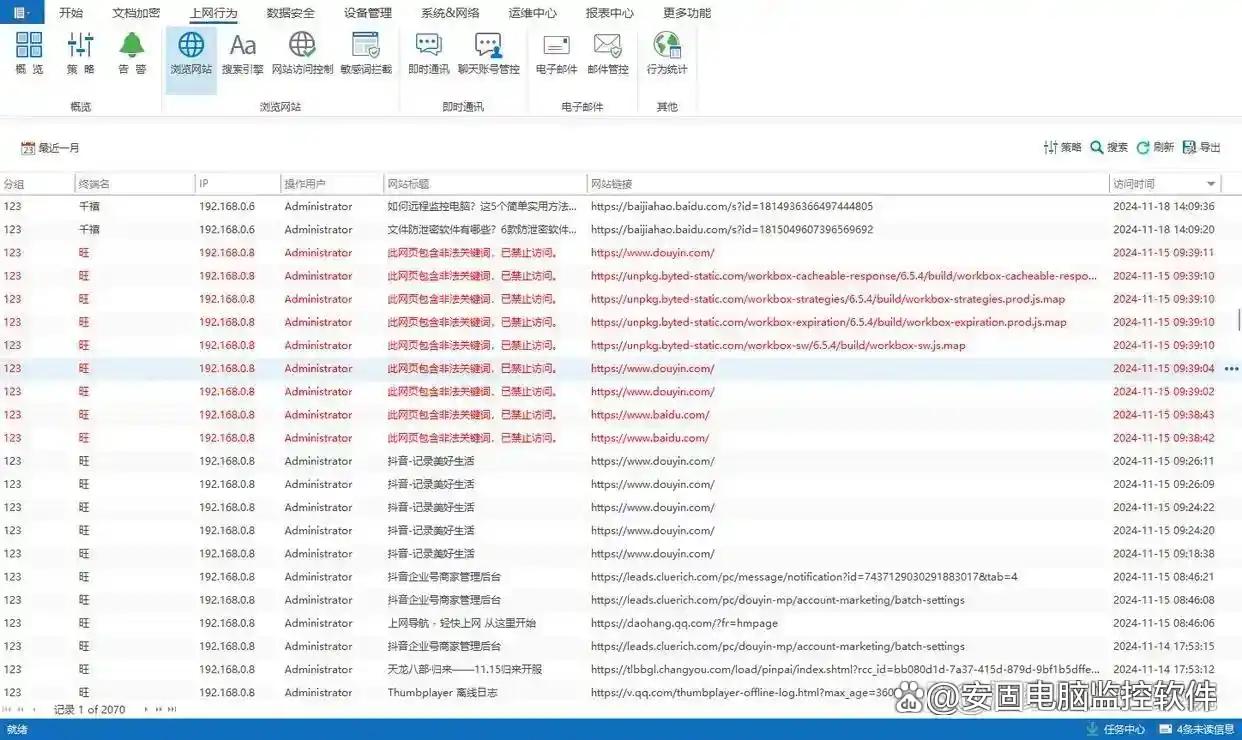1242x740 pixels.
Task: Switch to the 开始 tab
Action: pos(71,13)
